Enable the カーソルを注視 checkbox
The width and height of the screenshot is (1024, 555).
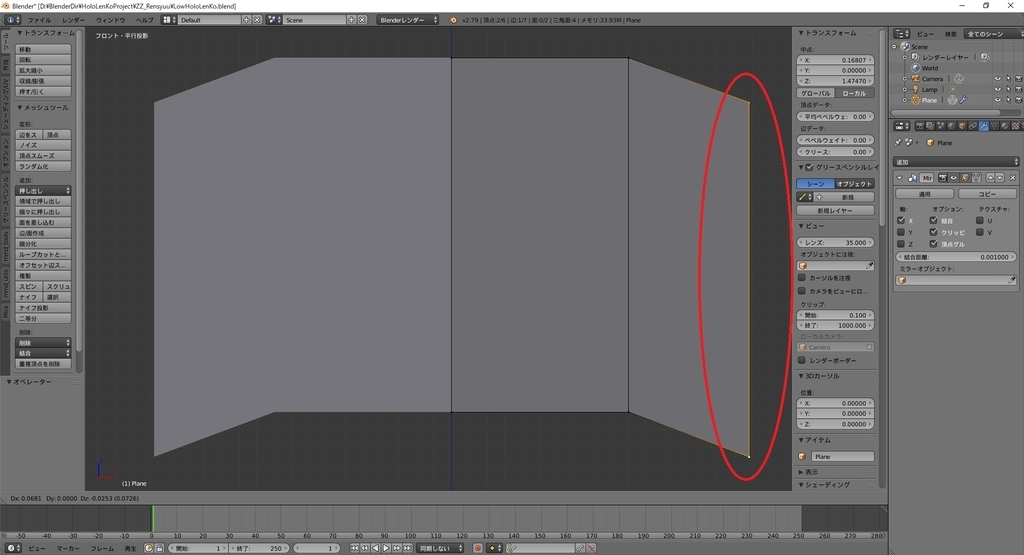[802, 278]
